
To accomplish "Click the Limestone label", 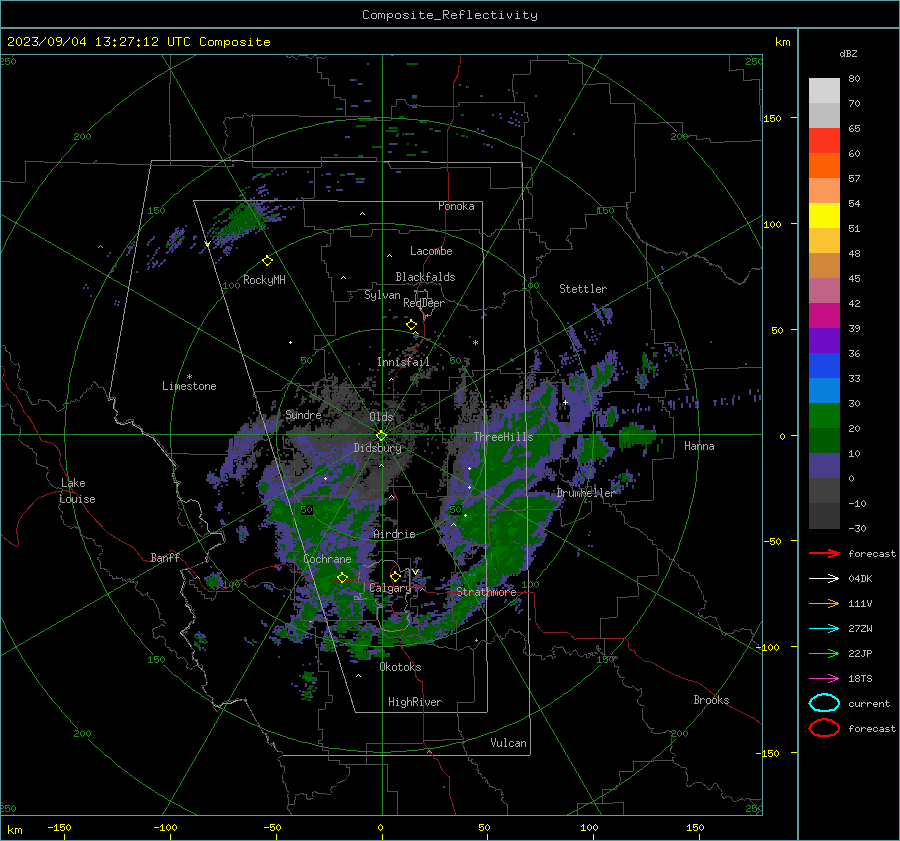I will [x=189, y=386].
